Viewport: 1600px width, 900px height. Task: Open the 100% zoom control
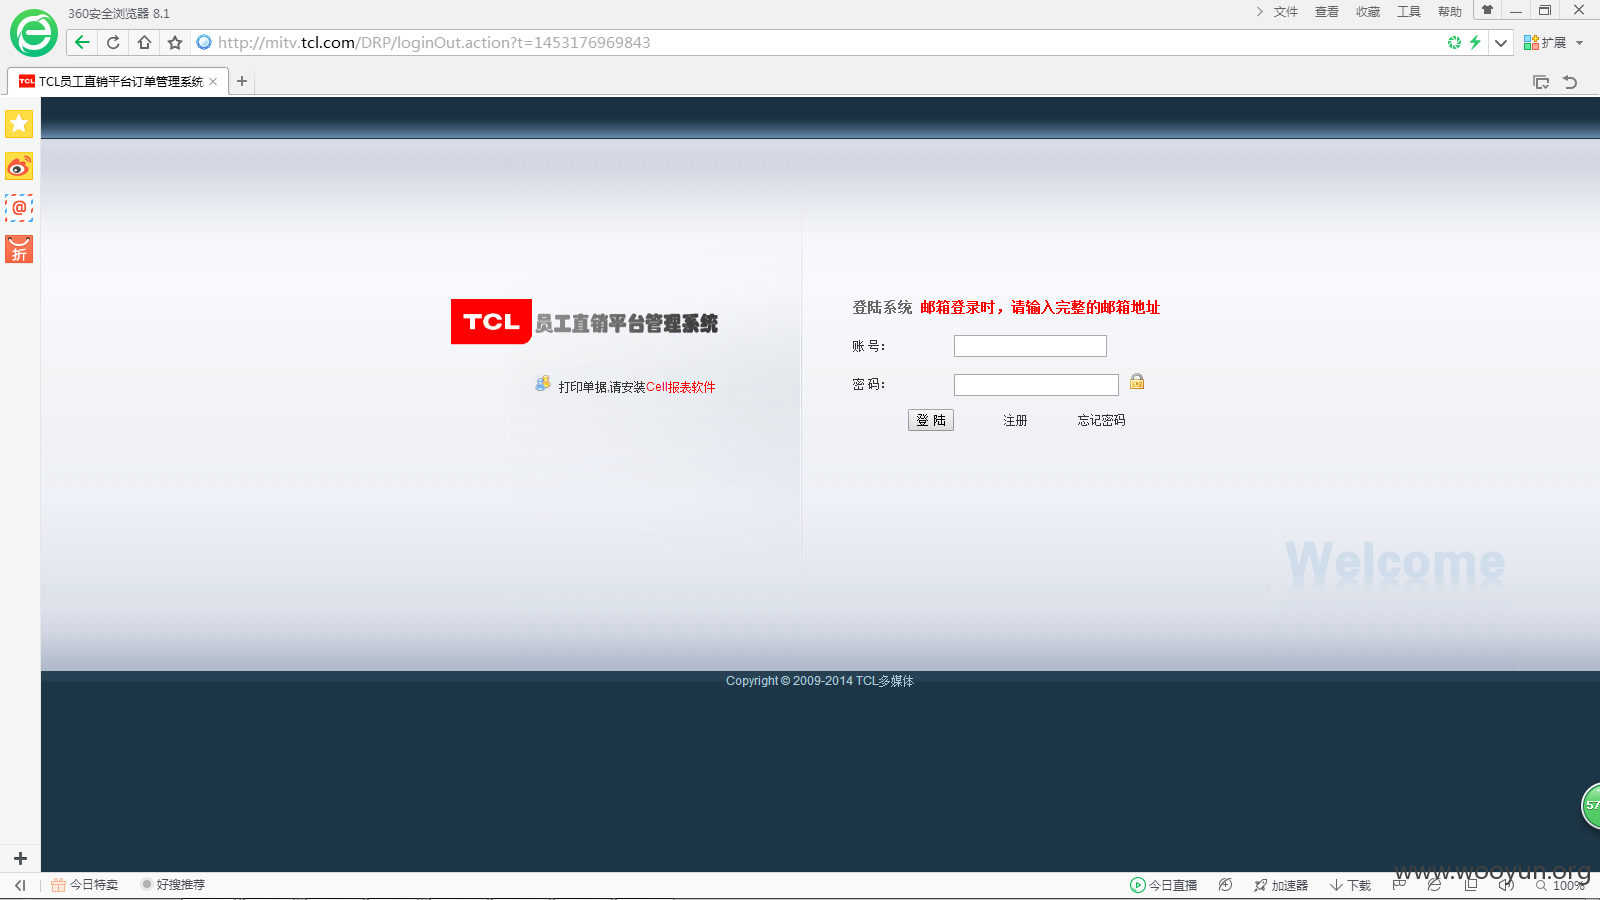coord(1561,885)
